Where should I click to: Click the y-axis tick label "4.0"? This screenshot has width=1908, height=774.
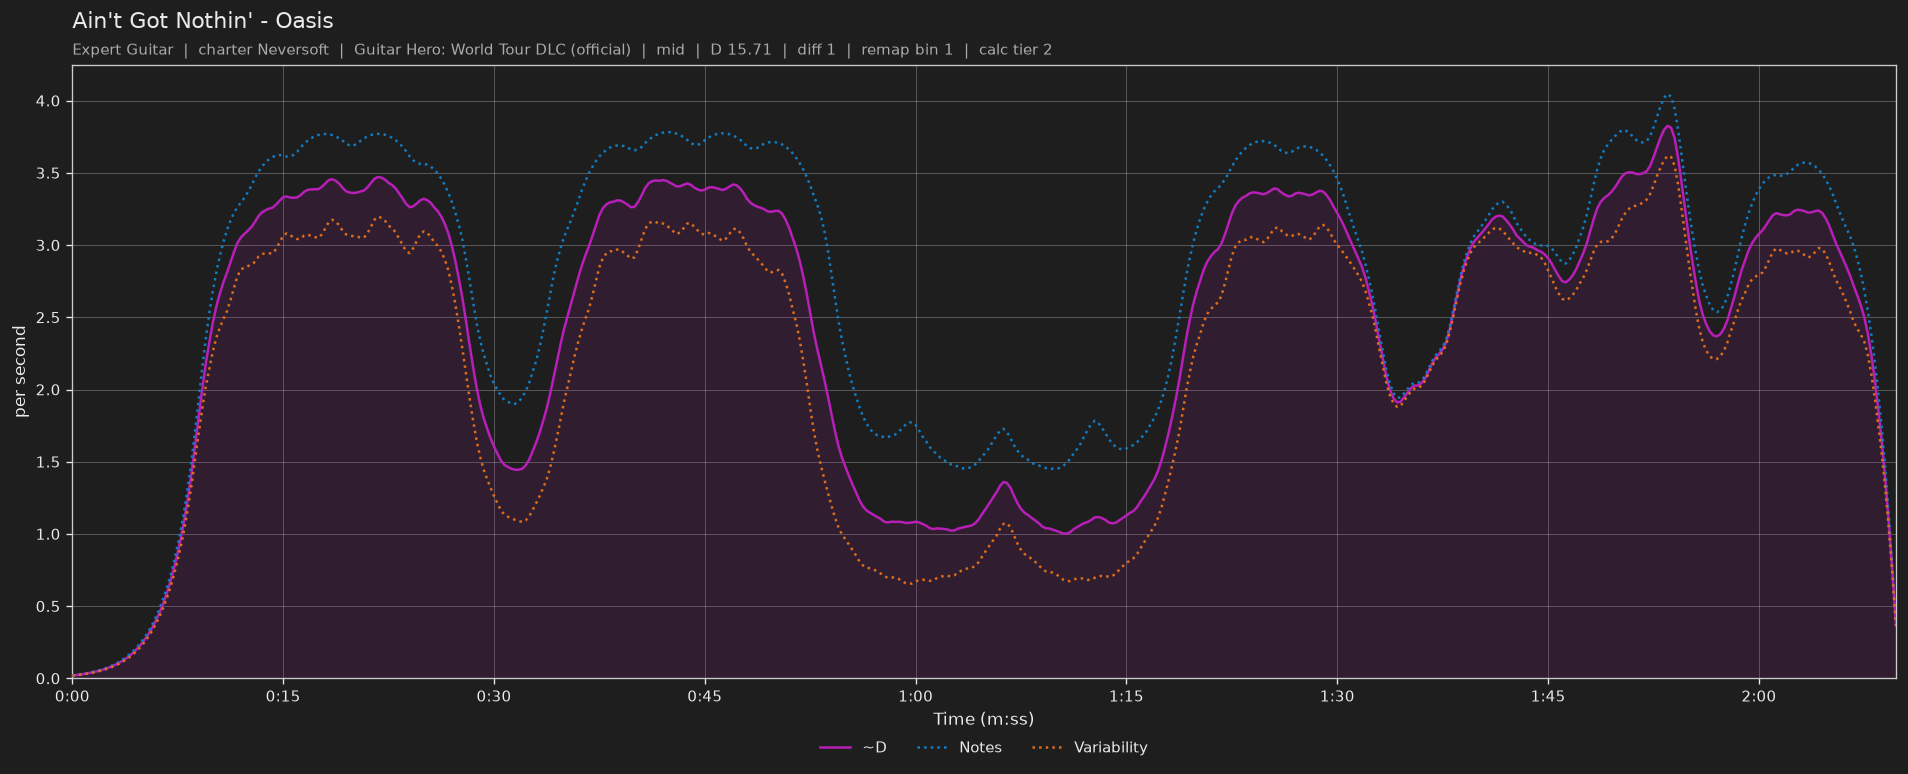49,102
